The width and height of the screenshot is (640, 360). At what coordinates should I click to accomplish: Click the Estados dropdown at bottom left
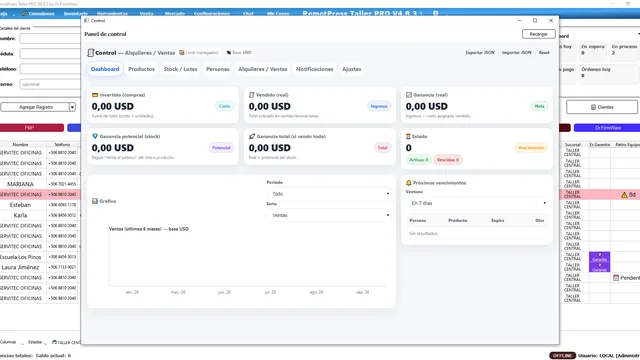(36, 342)
